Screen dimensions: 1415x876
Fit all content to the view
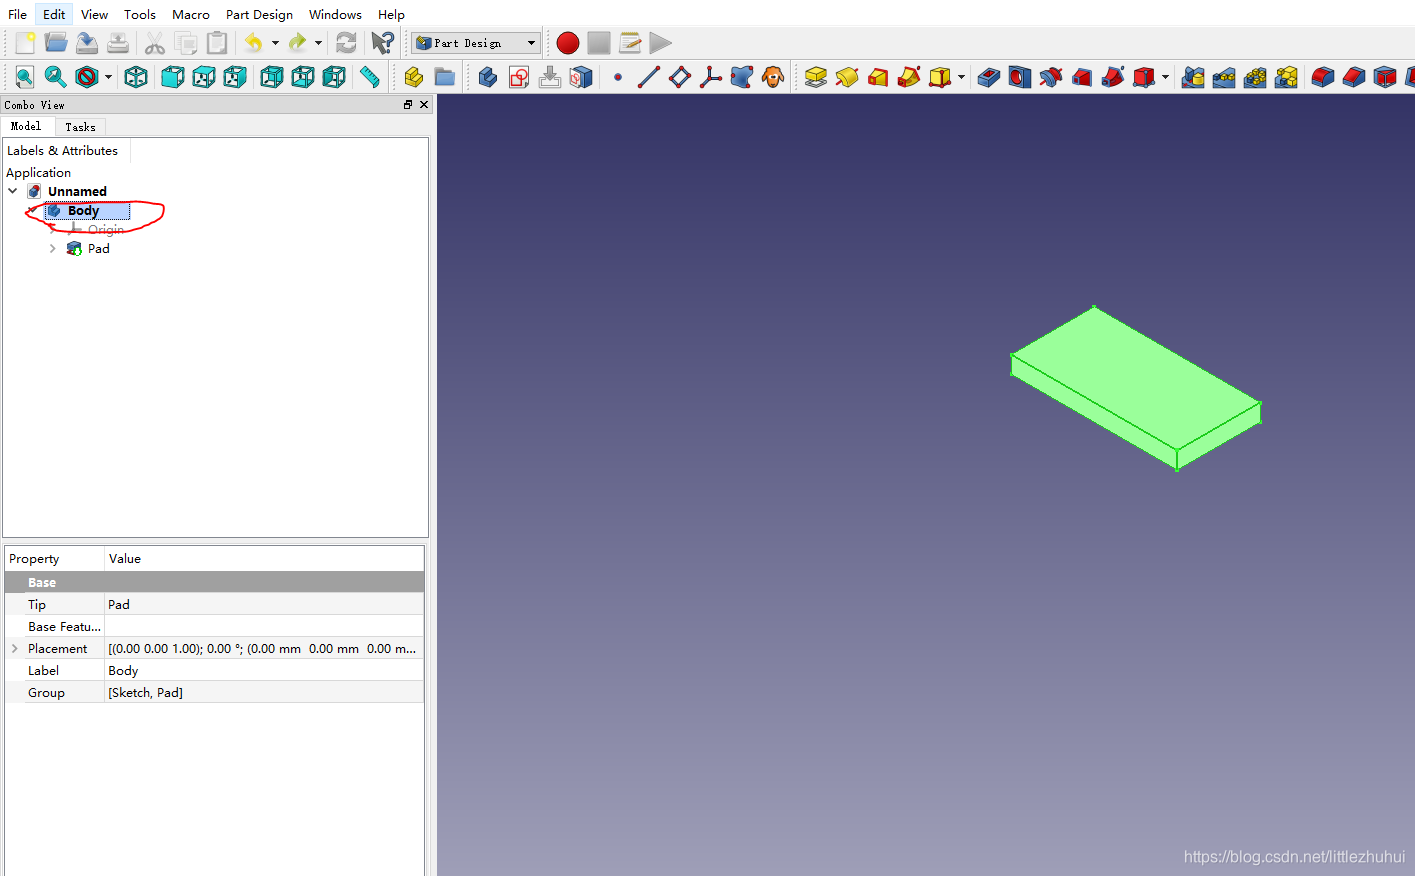click(x=25, y=77)
